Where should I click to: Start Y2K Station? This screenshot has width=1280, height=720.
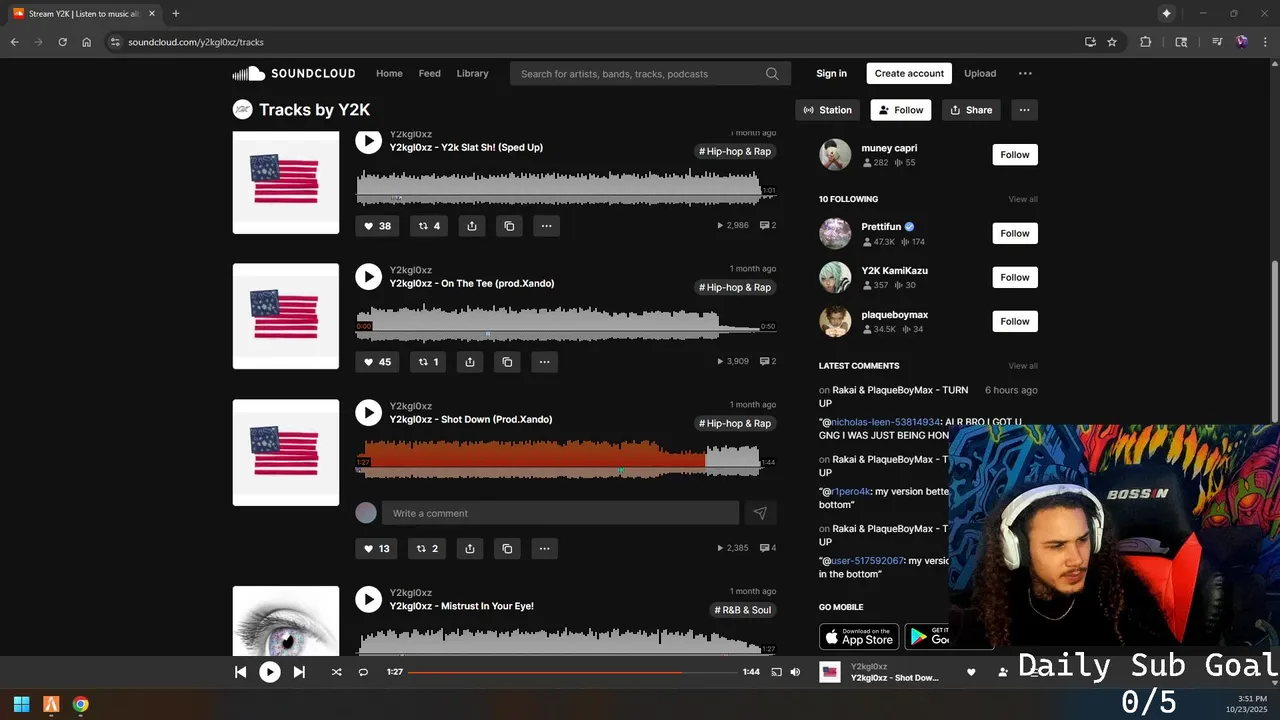[828, 110]
